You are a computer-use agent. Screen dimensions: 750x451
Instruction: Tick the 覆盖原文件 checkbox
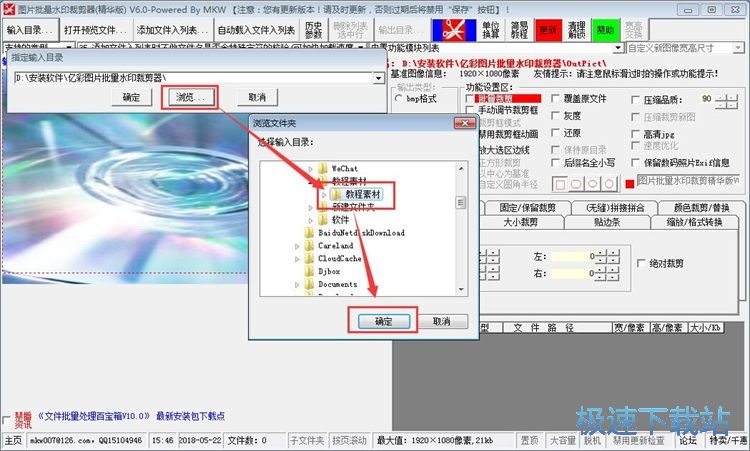[x=555, y=99]
